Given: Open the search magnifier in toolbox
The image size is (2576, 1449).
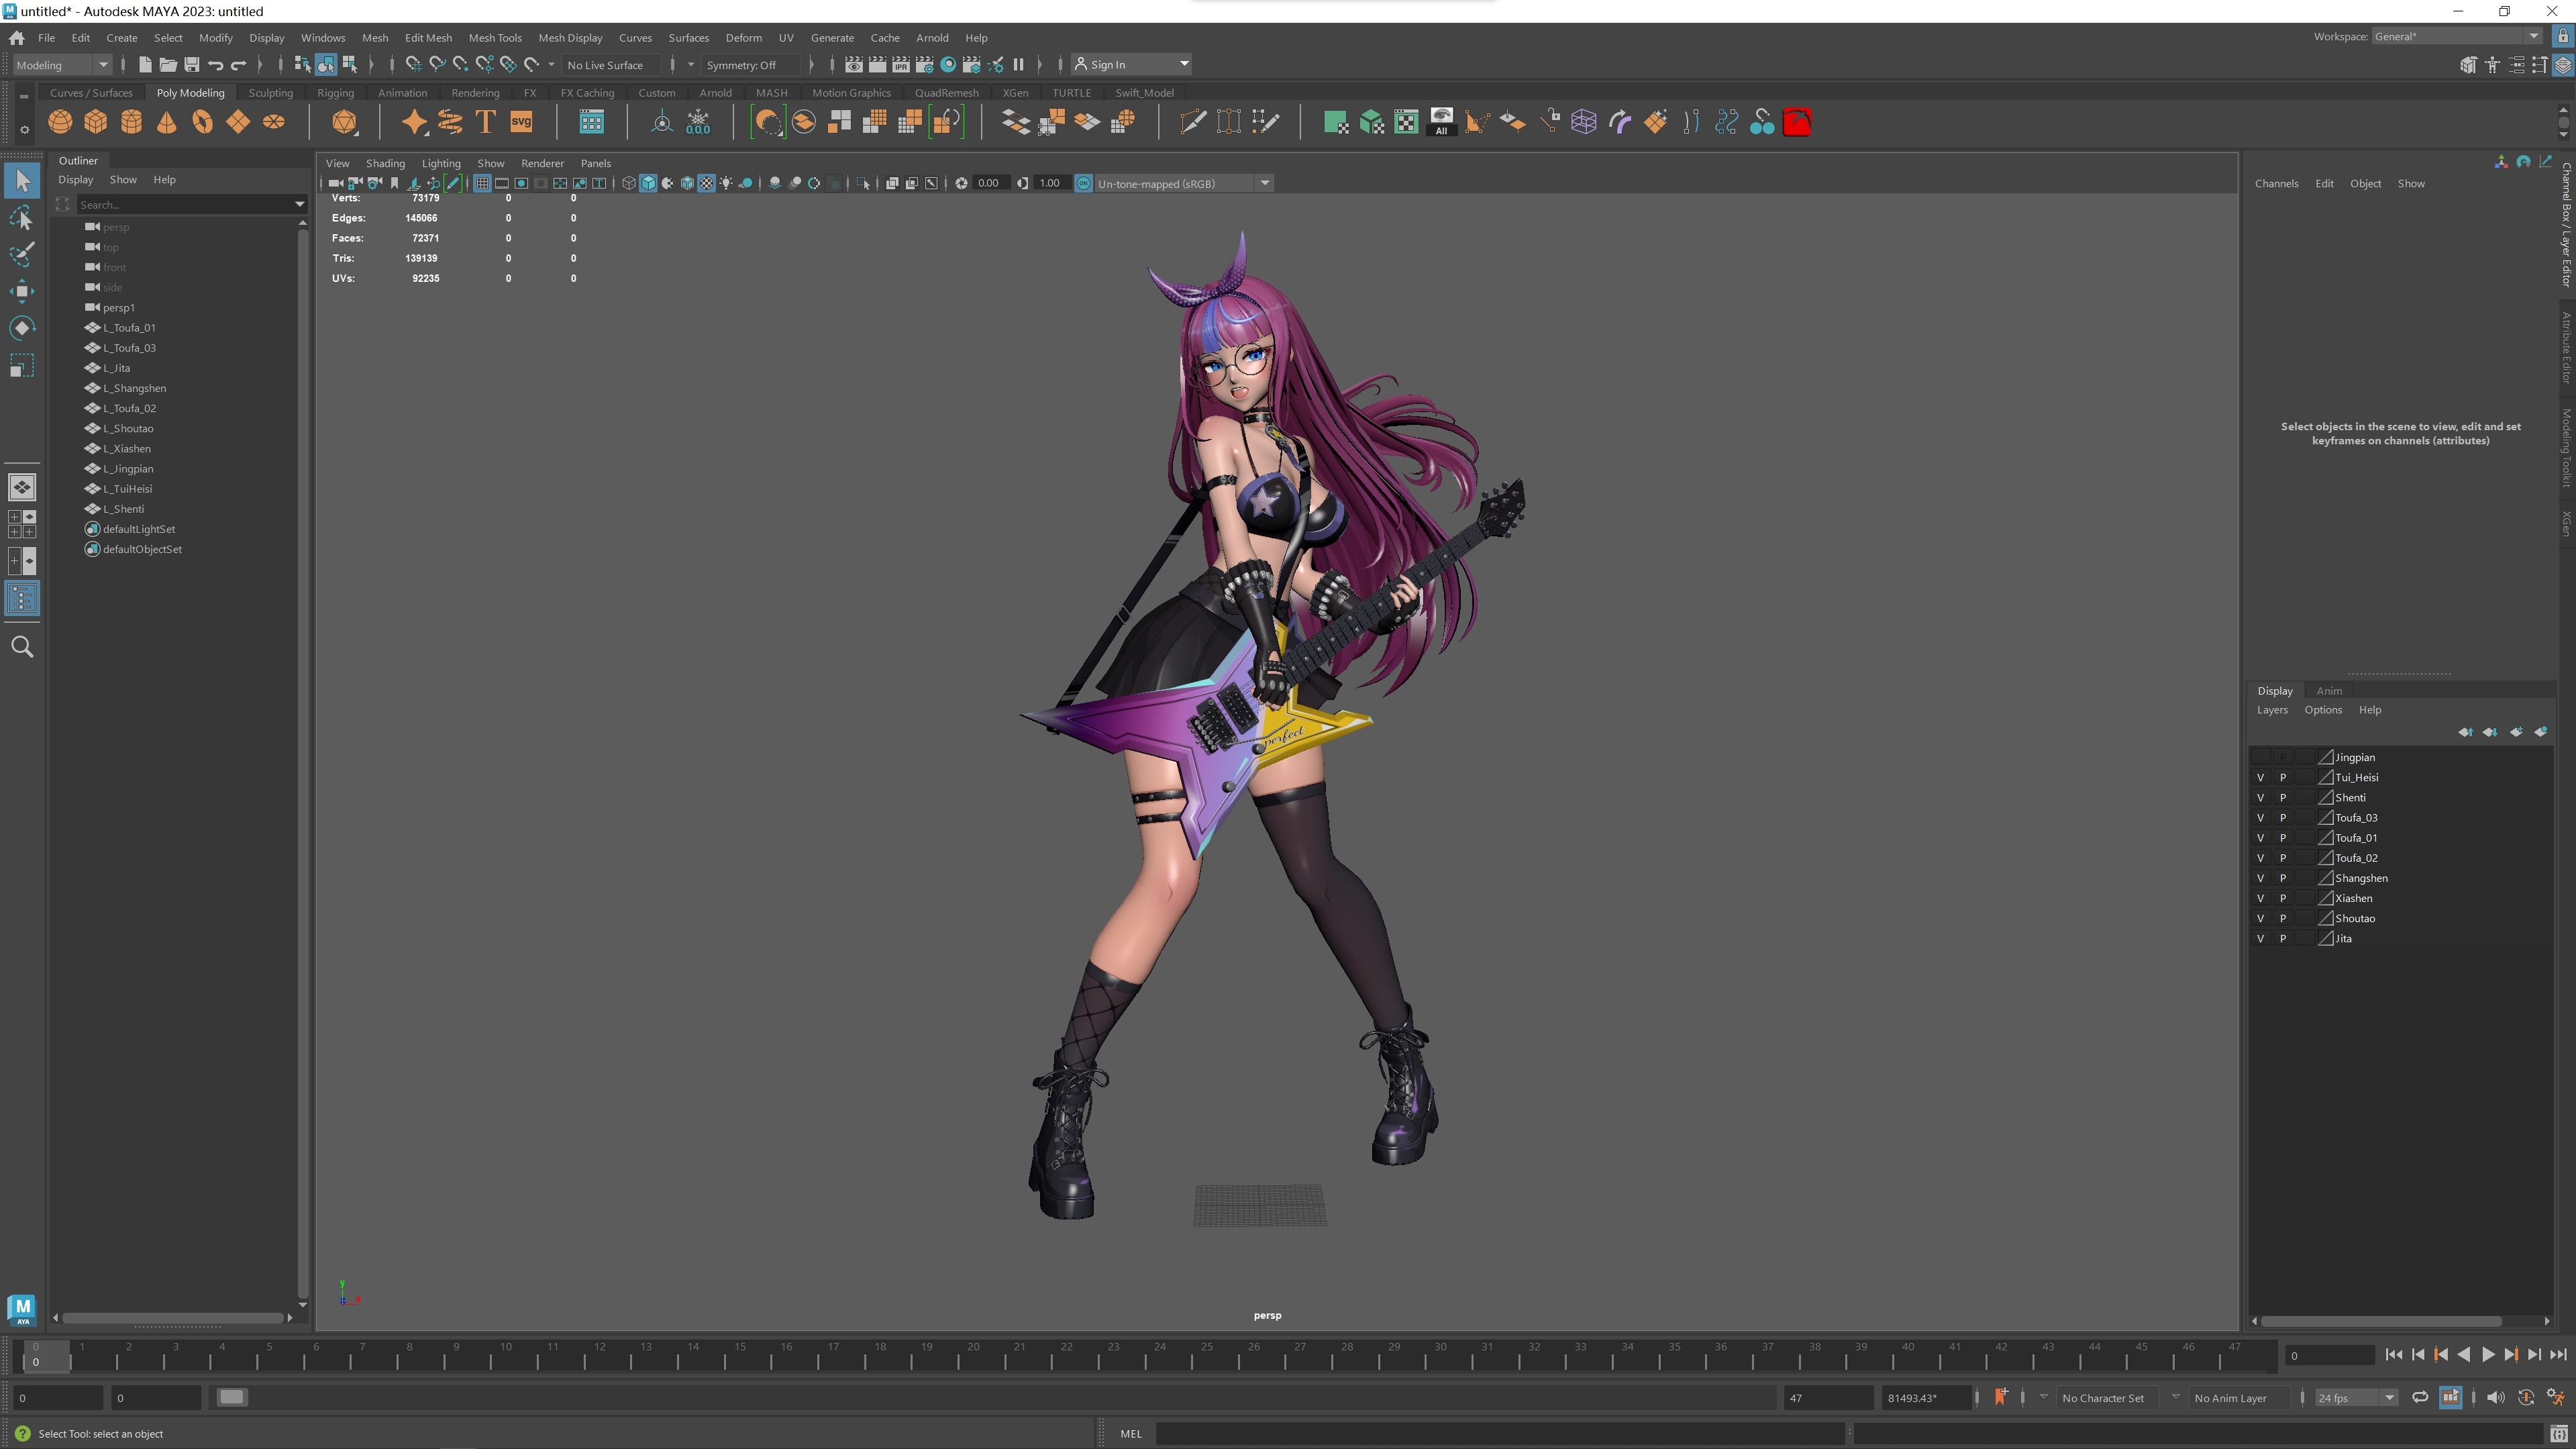Looking at the screenshot, I should tap(22, 647).
